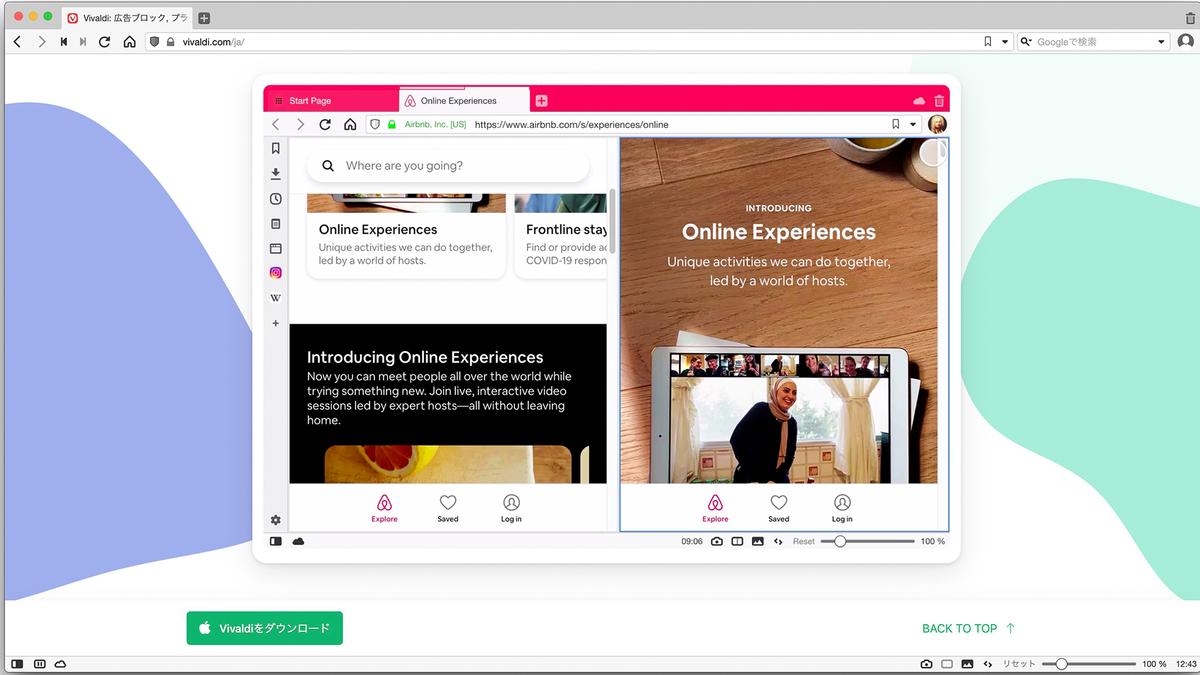Go back using the outer browser Back arrow
The image size is (1200, 675).
(x=17, y=42)
